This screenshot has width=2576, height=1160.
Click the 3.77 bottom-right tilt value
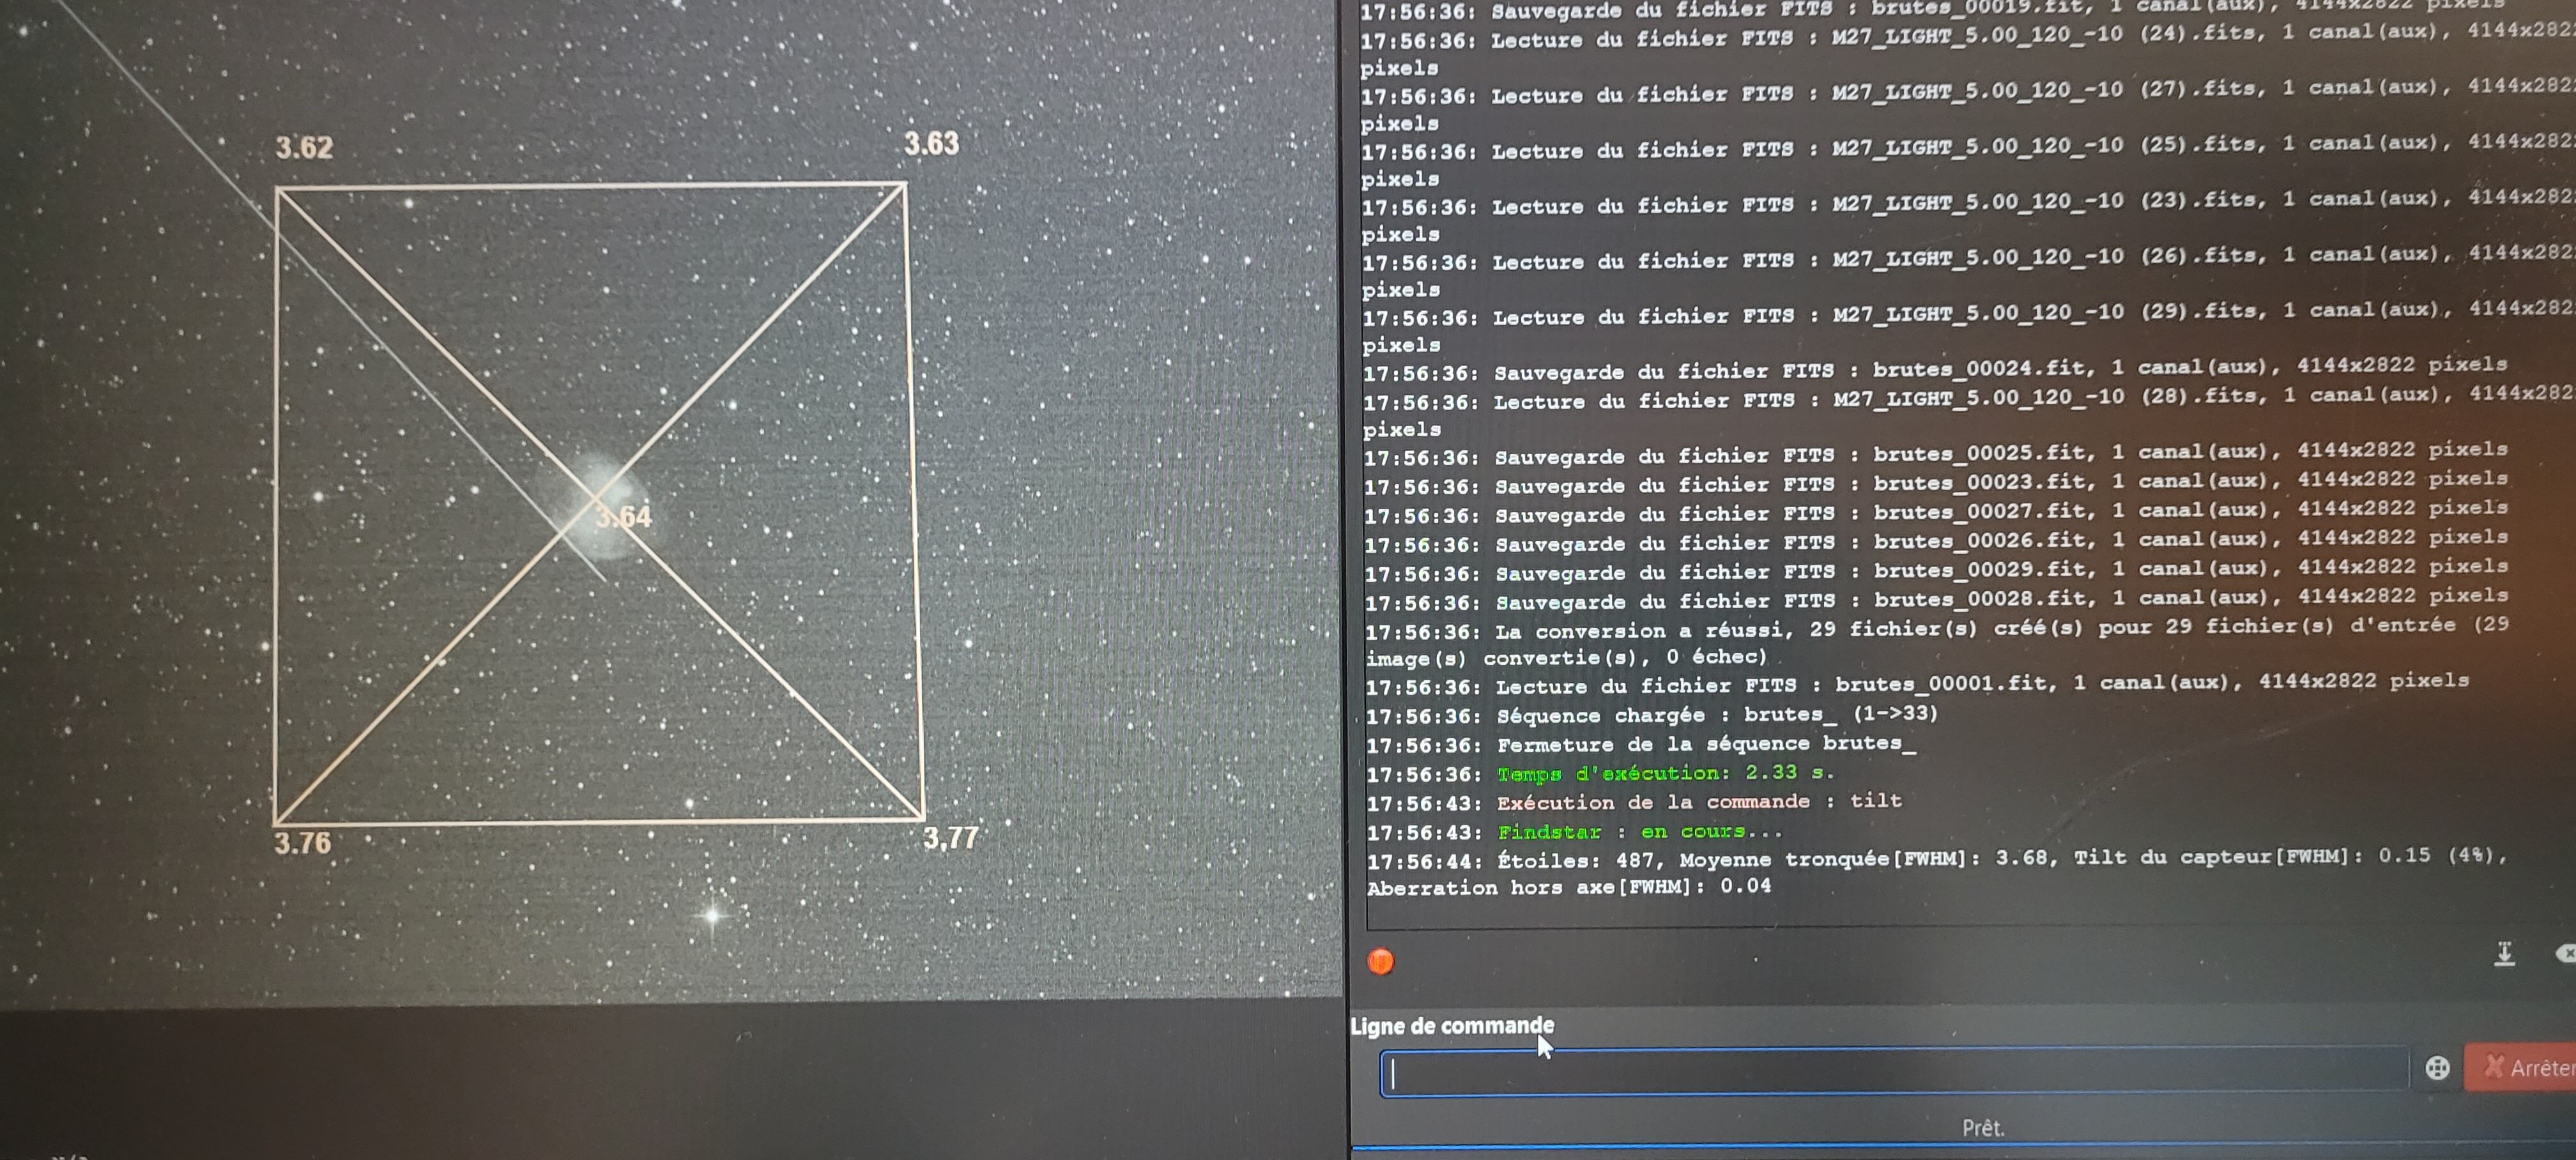click(x=950, y=837)
